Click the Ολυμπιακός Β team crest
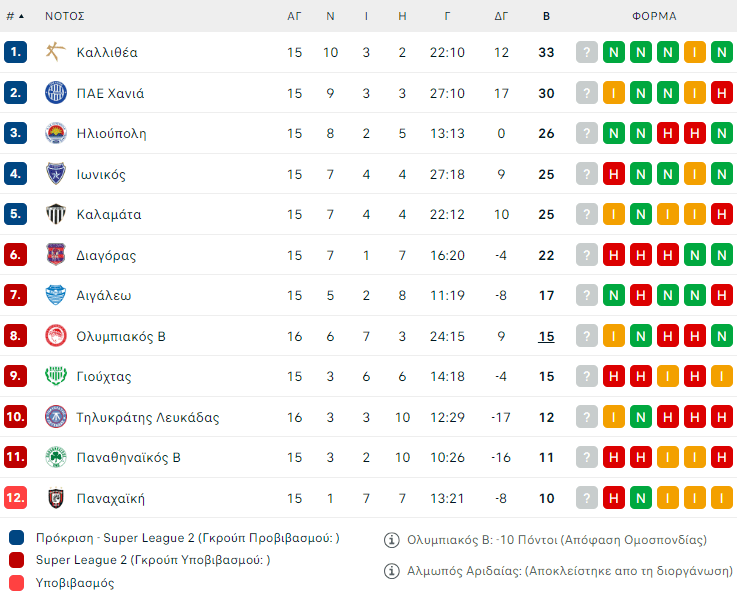Viewport: 737px width, 595px height. [x=55, y=336]
